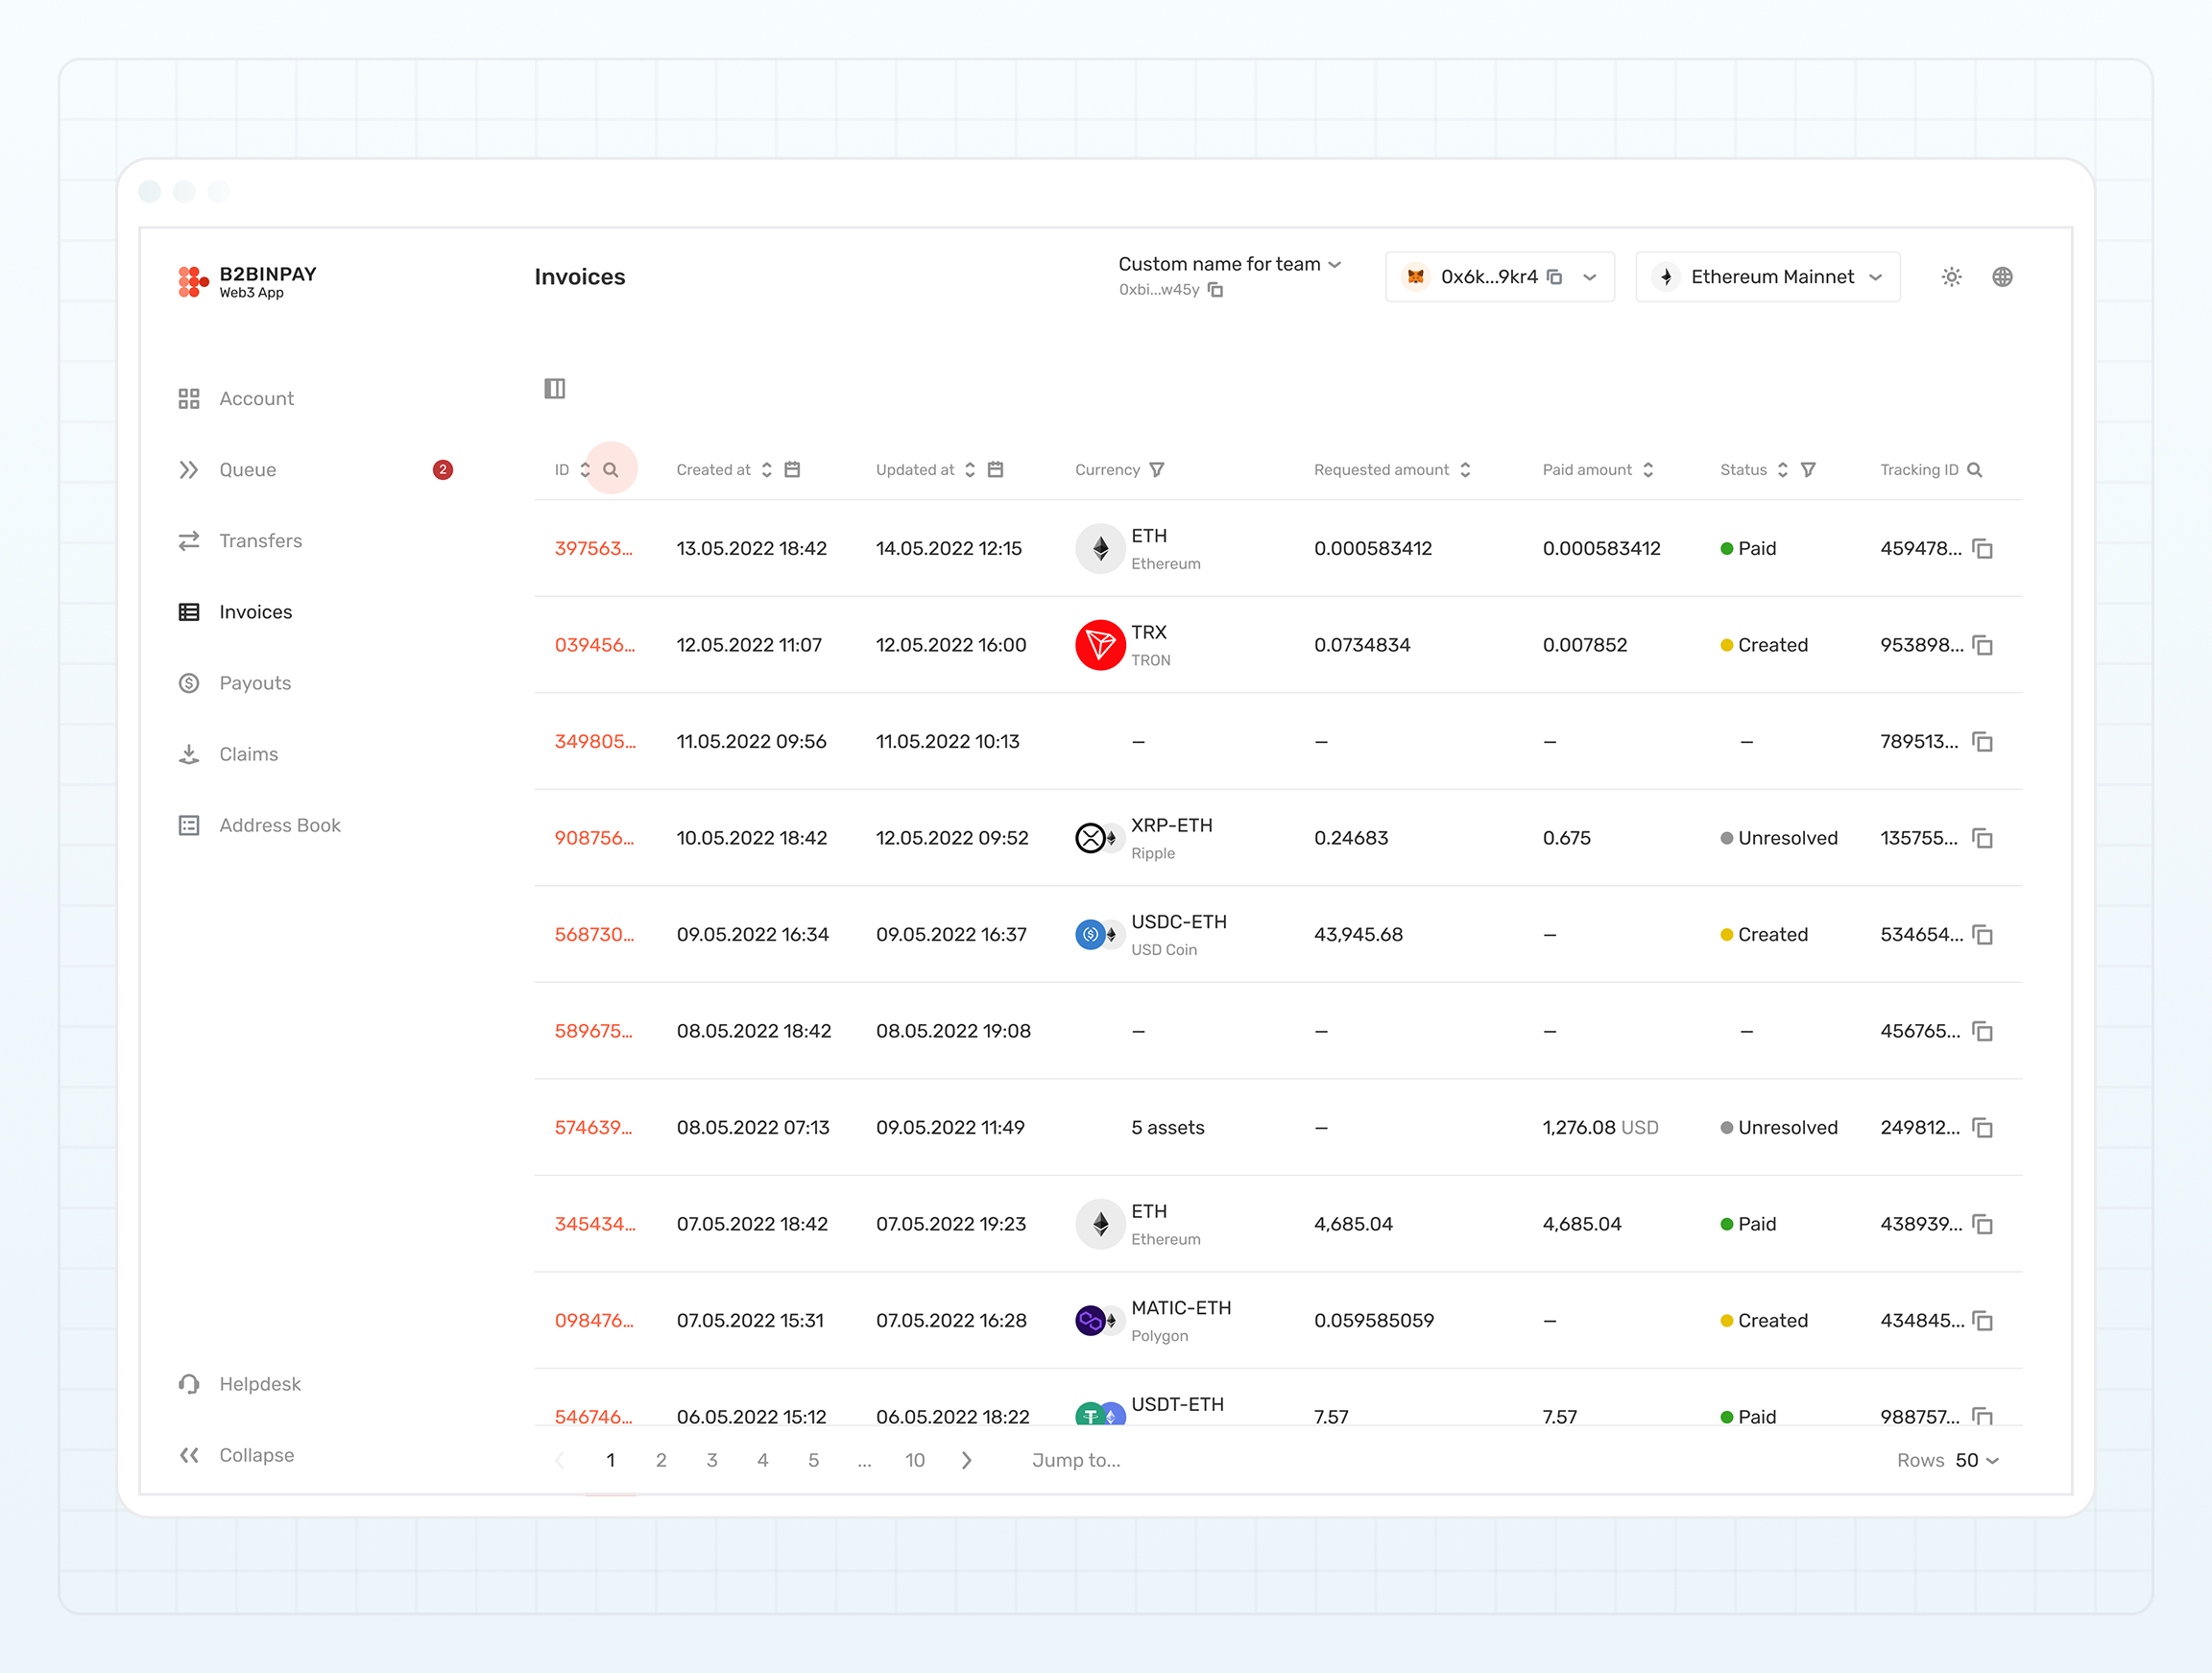The height and width of the screenshot is (1673, 2212).
Task: Filter the Currency column
Action: pyautogui.click(x=1156, y=469)
